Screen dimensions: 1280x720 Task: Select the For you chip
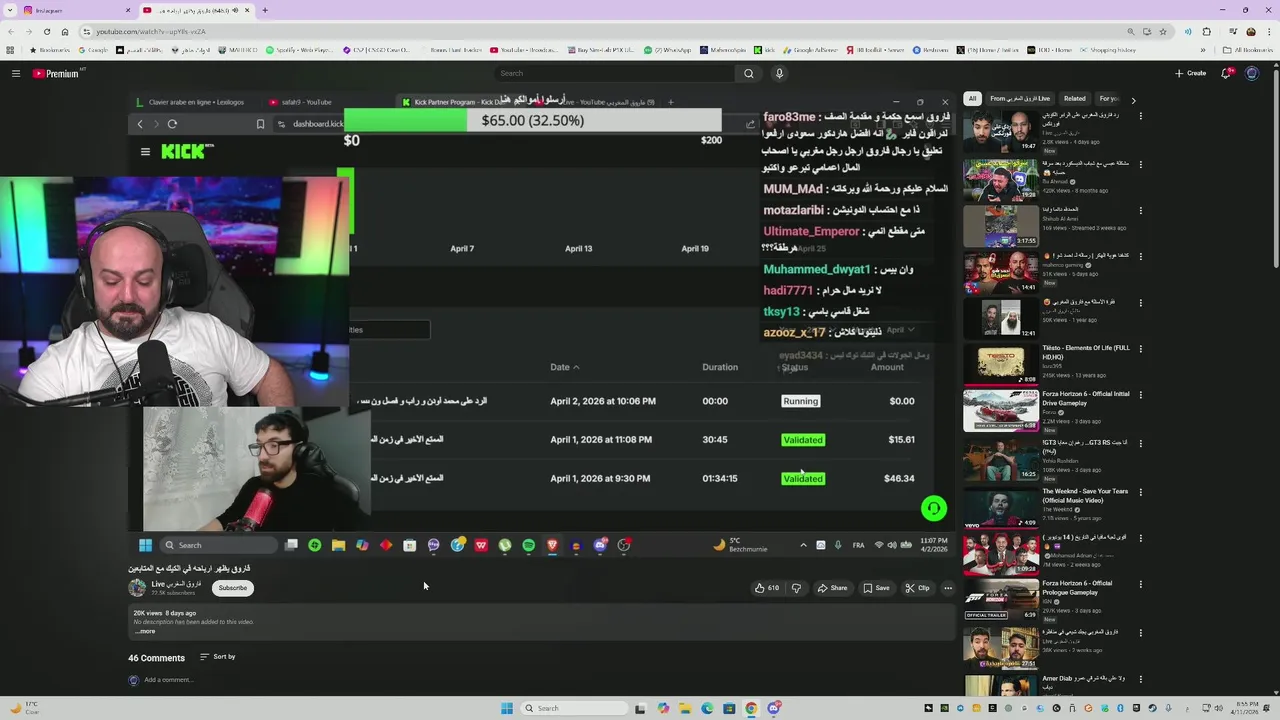pyautogui.click(x=1108, y=99)
